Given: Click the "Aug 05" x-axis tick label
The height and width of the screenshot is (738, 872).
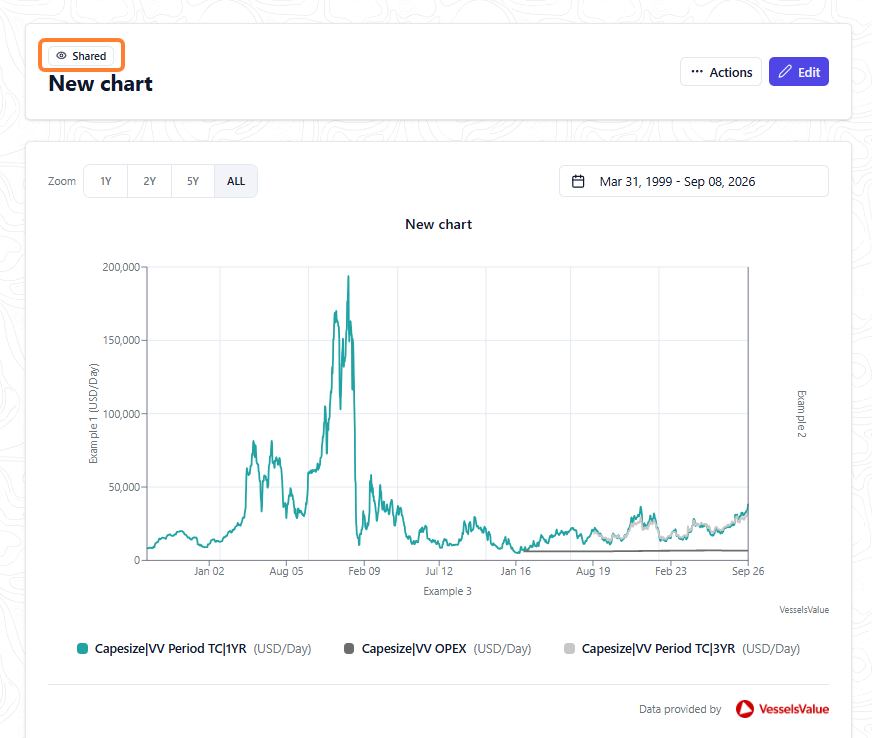Looking at the screenshot, I should (x=286, y=571).
